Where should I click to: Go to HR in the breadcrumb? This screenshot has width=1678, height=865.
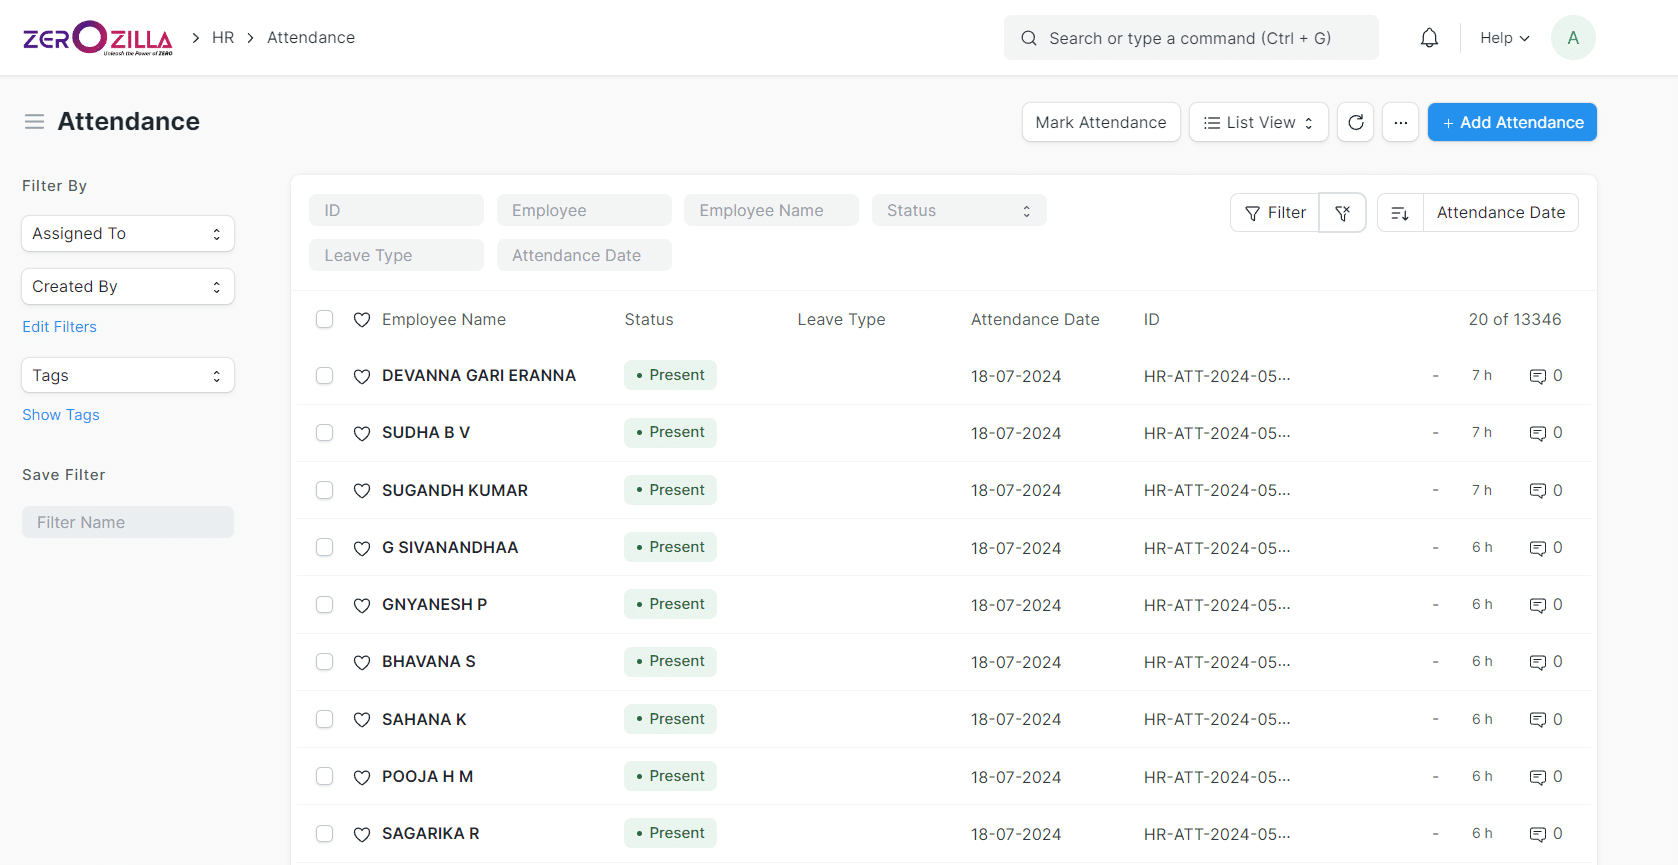click(223, 38)
